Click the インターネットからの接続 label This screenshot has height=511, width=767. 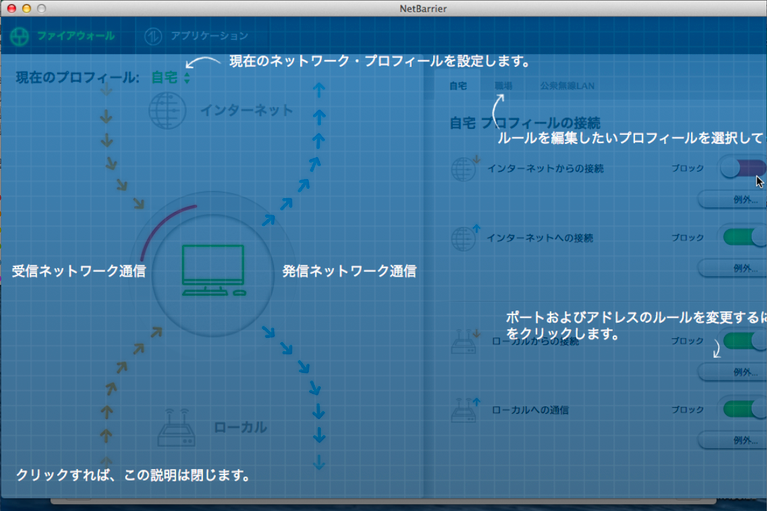[545, 169]
